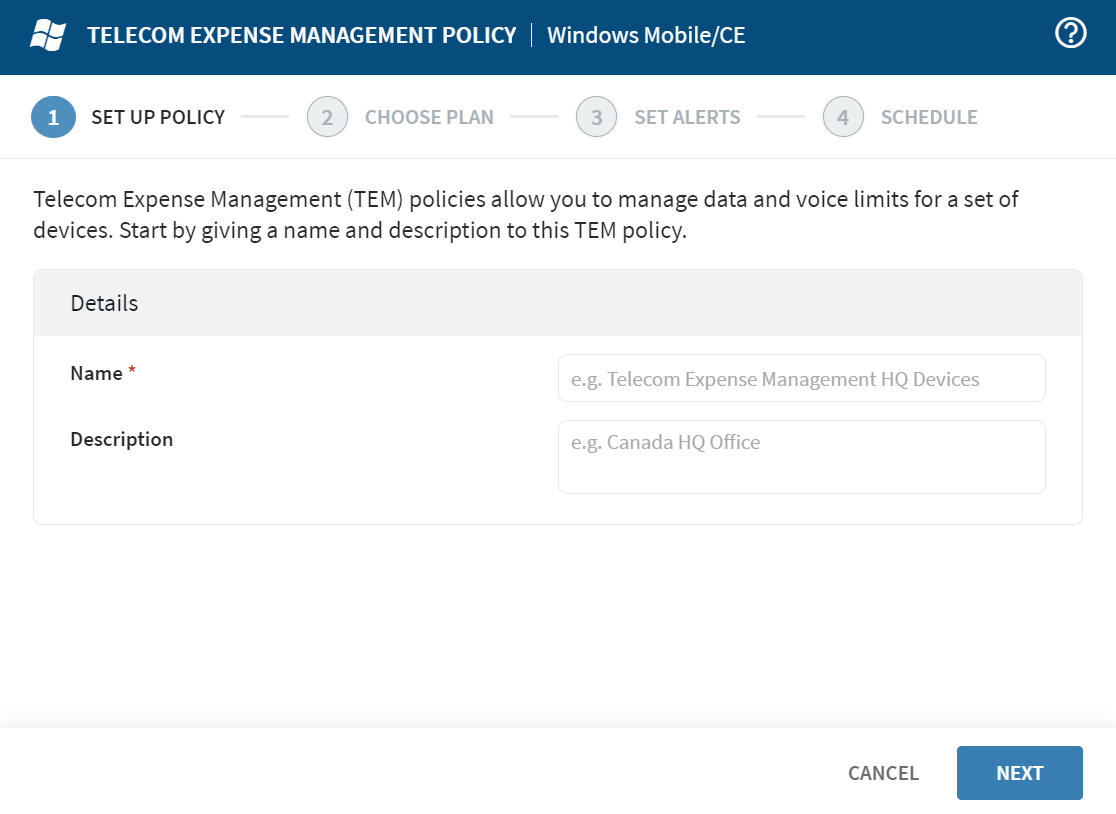Viewport: 1116px width, 814px height.
Task: Jump to the Set Alerts step label
Action: (x=687, y=117)
